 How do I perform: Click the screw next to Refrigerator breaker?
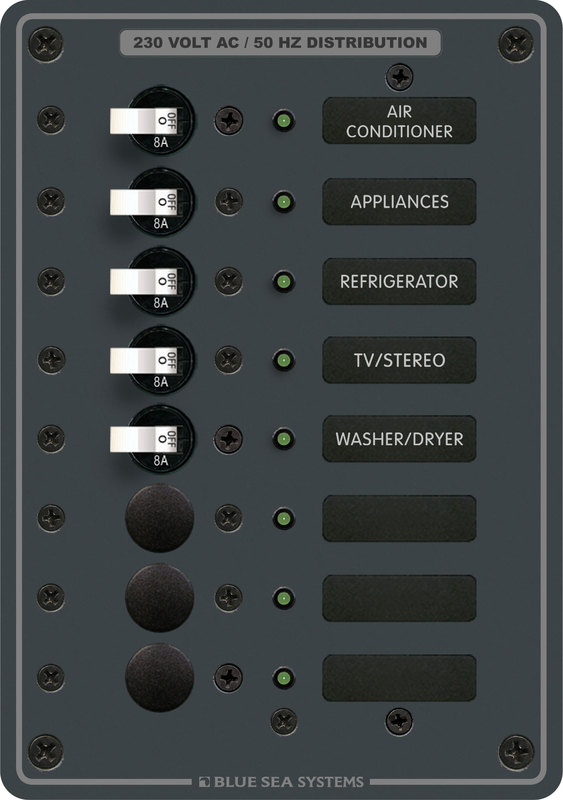228,281
